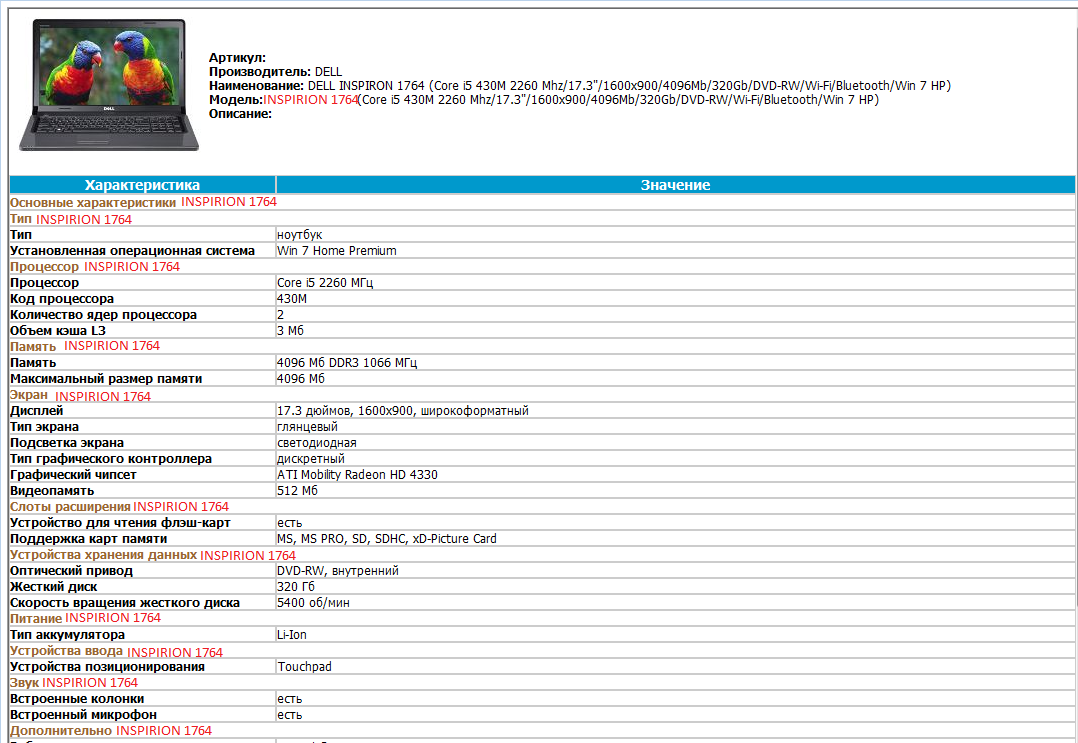
Task: Select the 'Артикул:' label
Action: coord(237,58)
